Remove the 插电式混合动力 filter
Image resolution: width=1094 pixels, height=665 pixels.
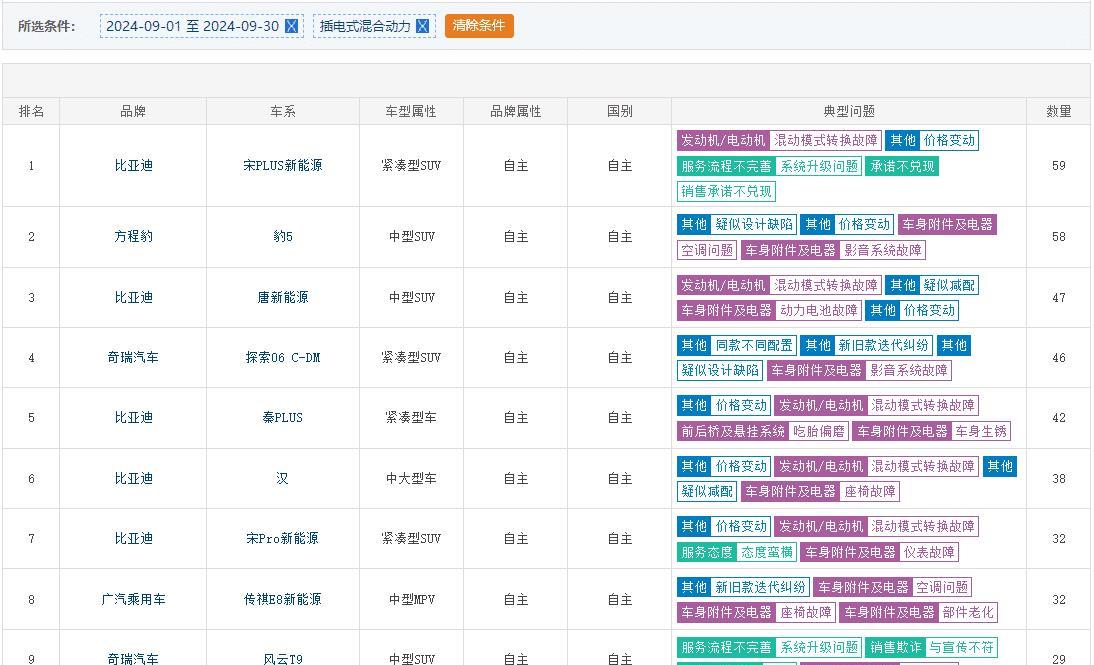(422, 26)
